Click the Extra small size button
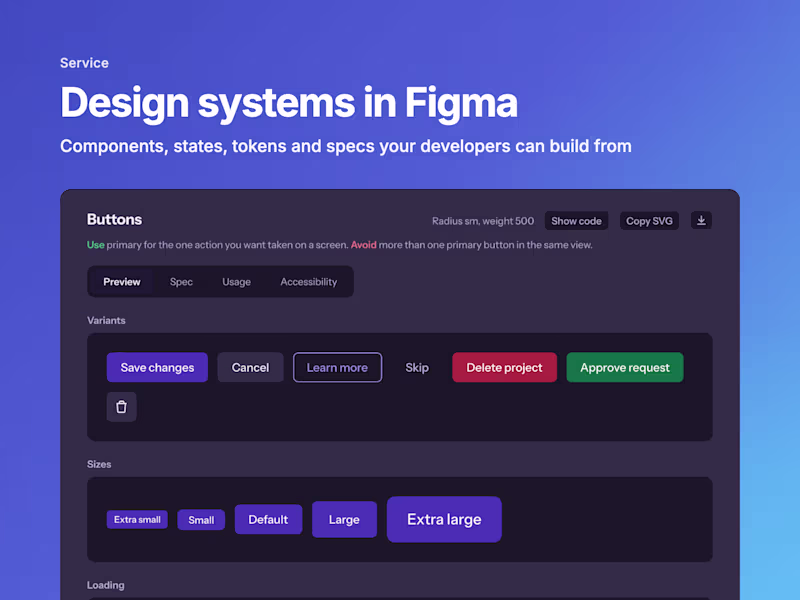 point(137,519)
